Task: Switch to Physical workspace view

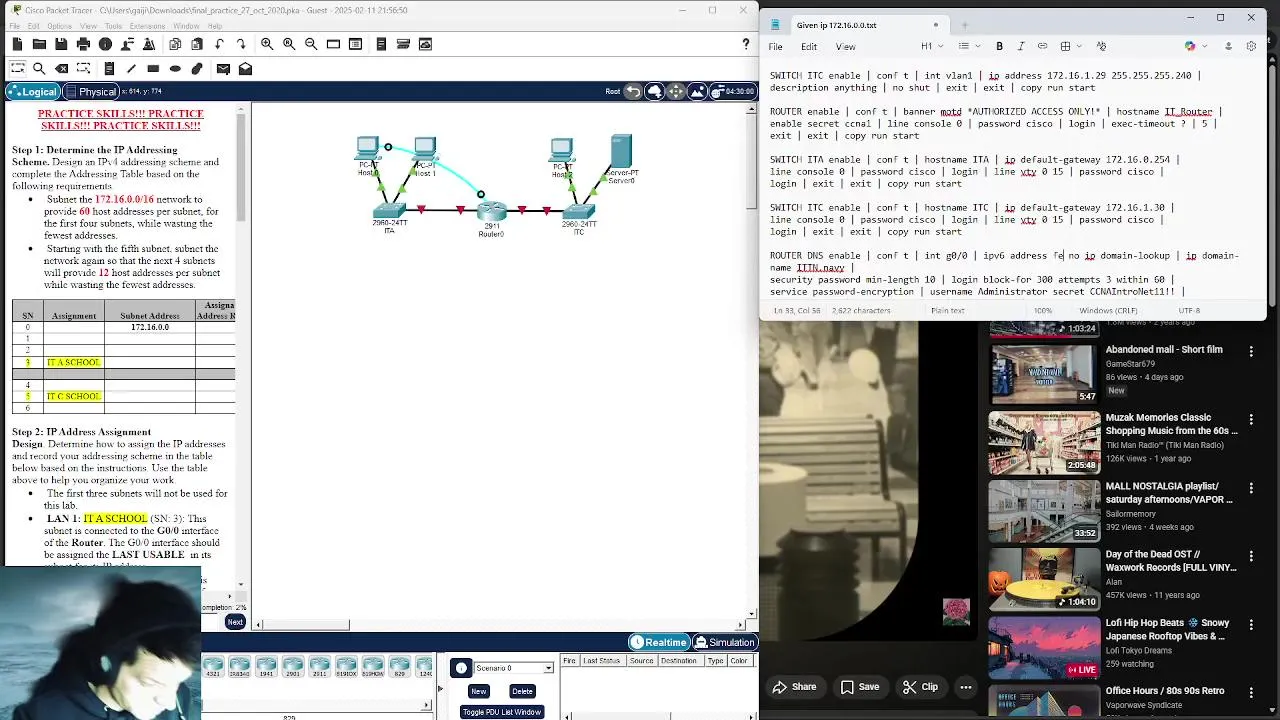Action: click(91, 91)
